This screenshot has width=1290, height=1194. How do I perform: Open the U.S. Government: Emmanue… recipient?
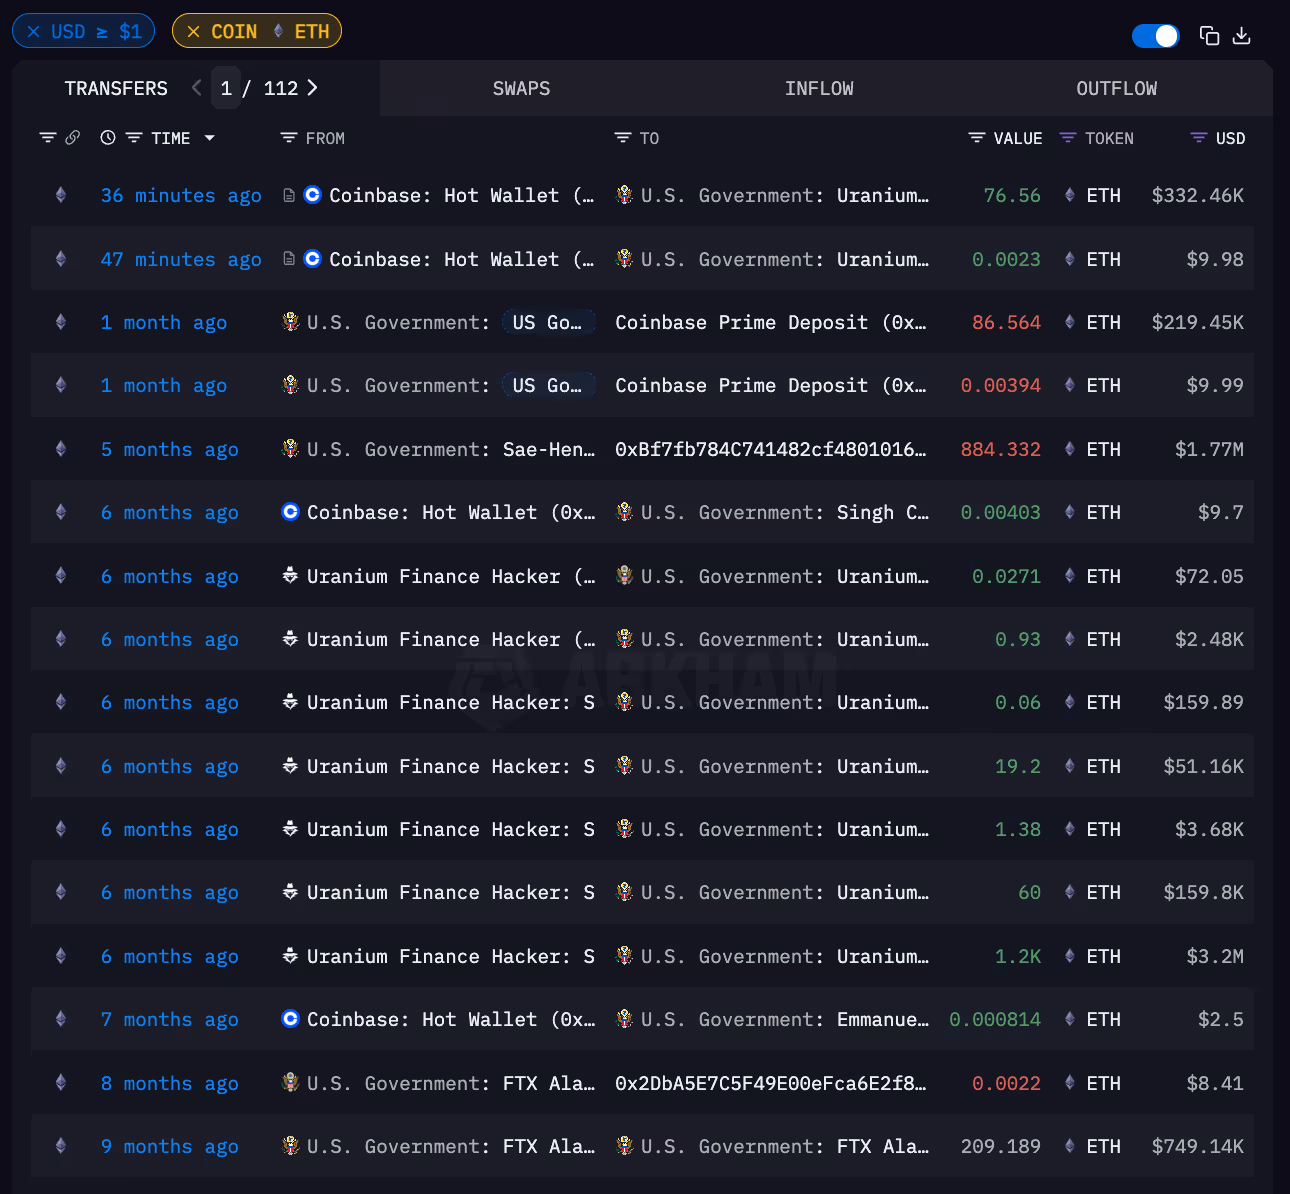pos(785,1020)
